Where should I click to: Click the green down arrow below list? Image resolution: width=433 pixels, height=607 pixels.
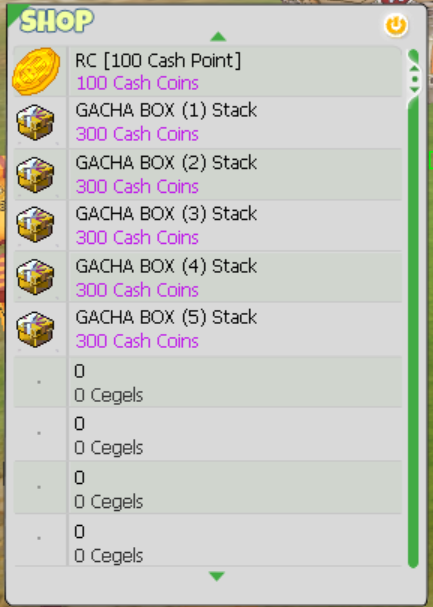point(217,576)
